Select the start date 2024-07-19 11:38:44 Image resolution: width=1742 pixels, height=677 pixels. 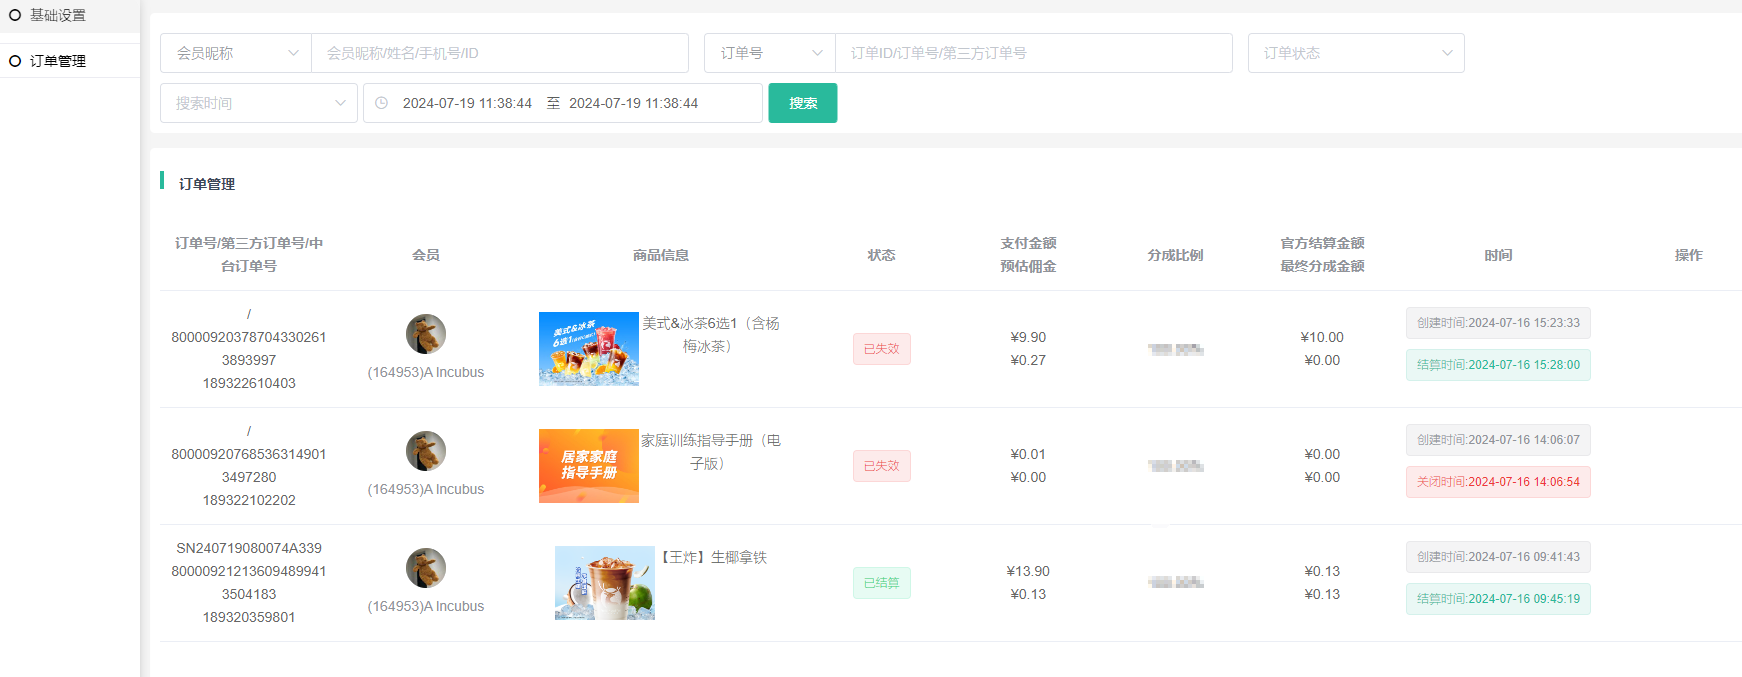pyautogui.click(x=467, y=103)
